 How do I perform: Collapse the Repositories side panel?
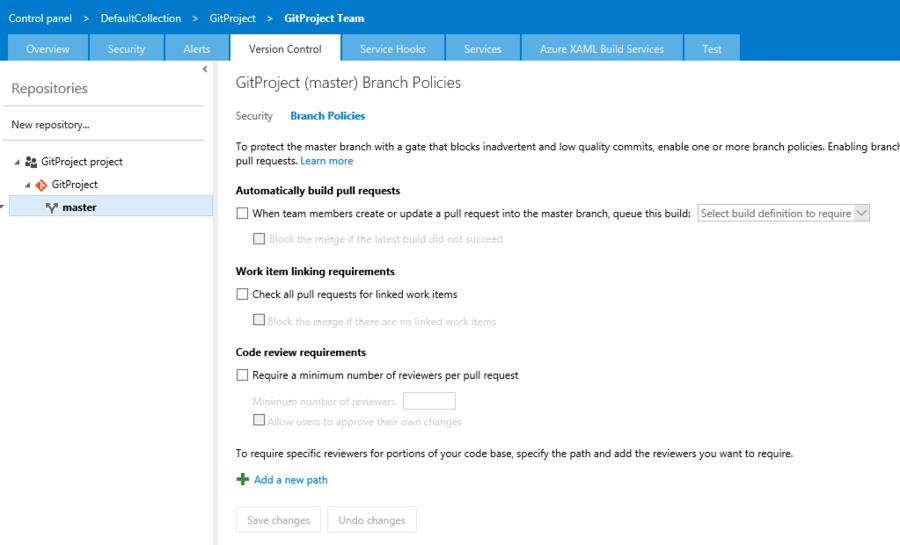pos(205,69)
